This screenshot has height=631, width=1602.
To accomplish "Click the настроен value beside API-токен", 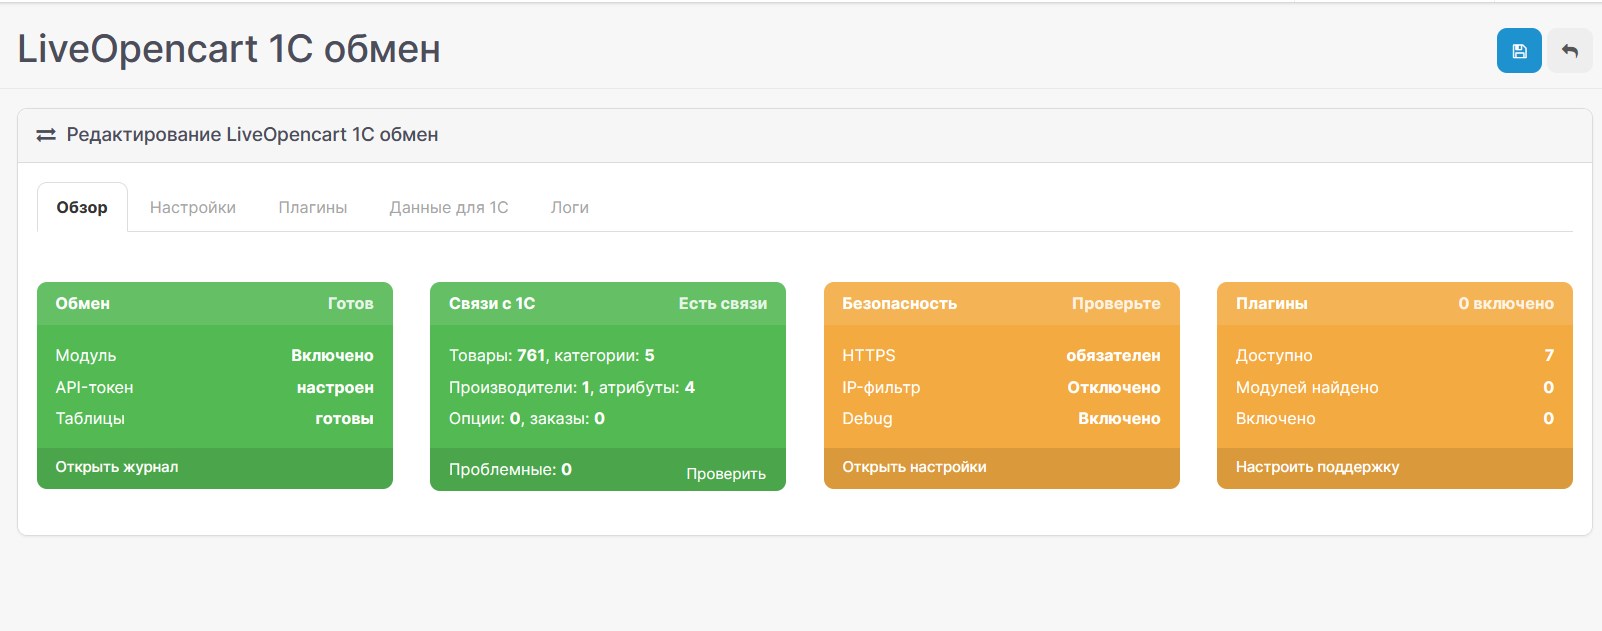I will pos(335,387).
